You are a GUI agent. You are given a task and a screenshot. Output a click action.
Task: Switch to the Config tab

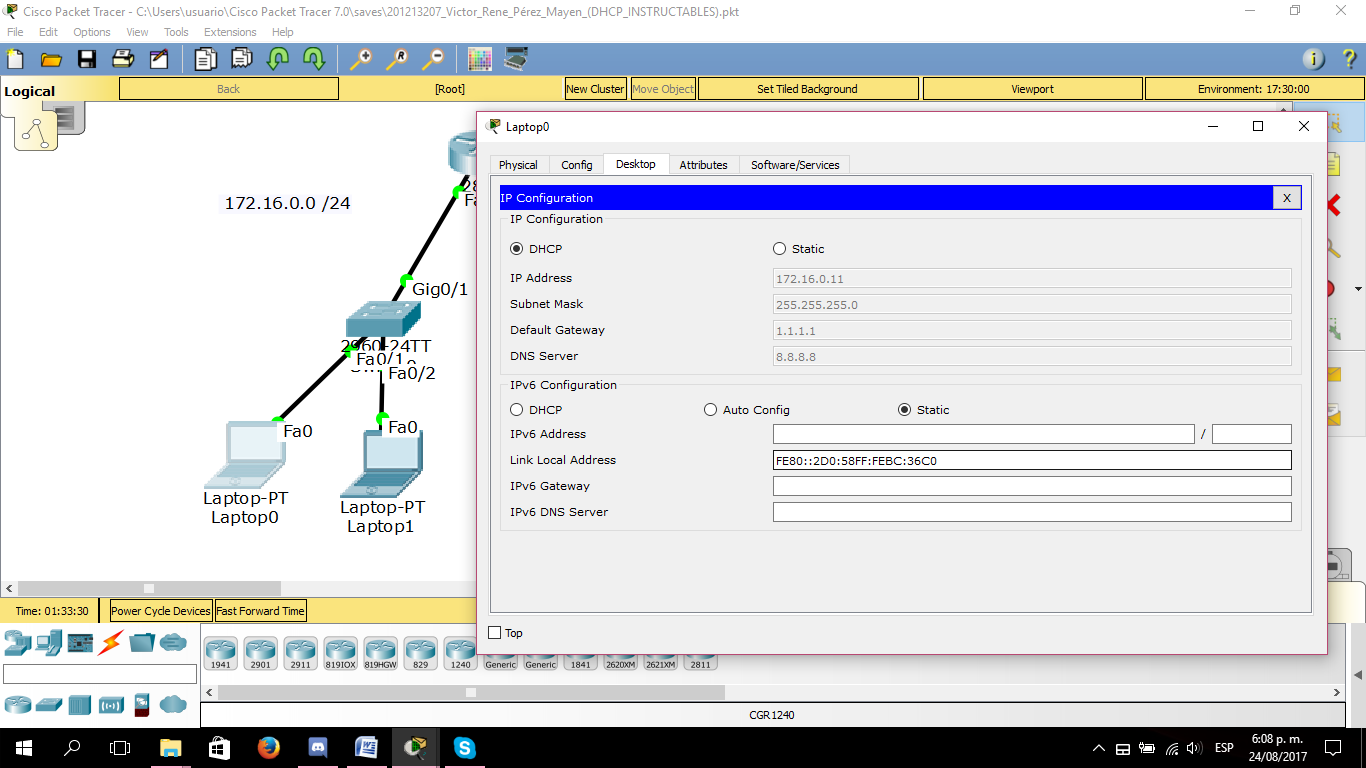(576, 164)
